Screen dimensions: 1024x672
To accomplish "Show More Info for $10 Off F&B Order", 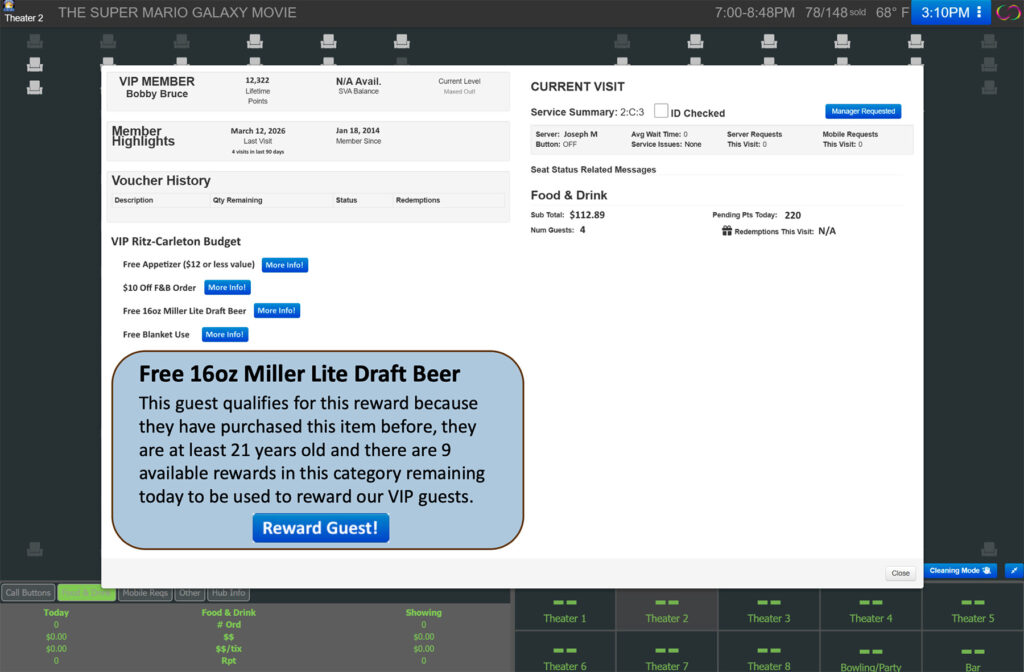I will point(227,288).
